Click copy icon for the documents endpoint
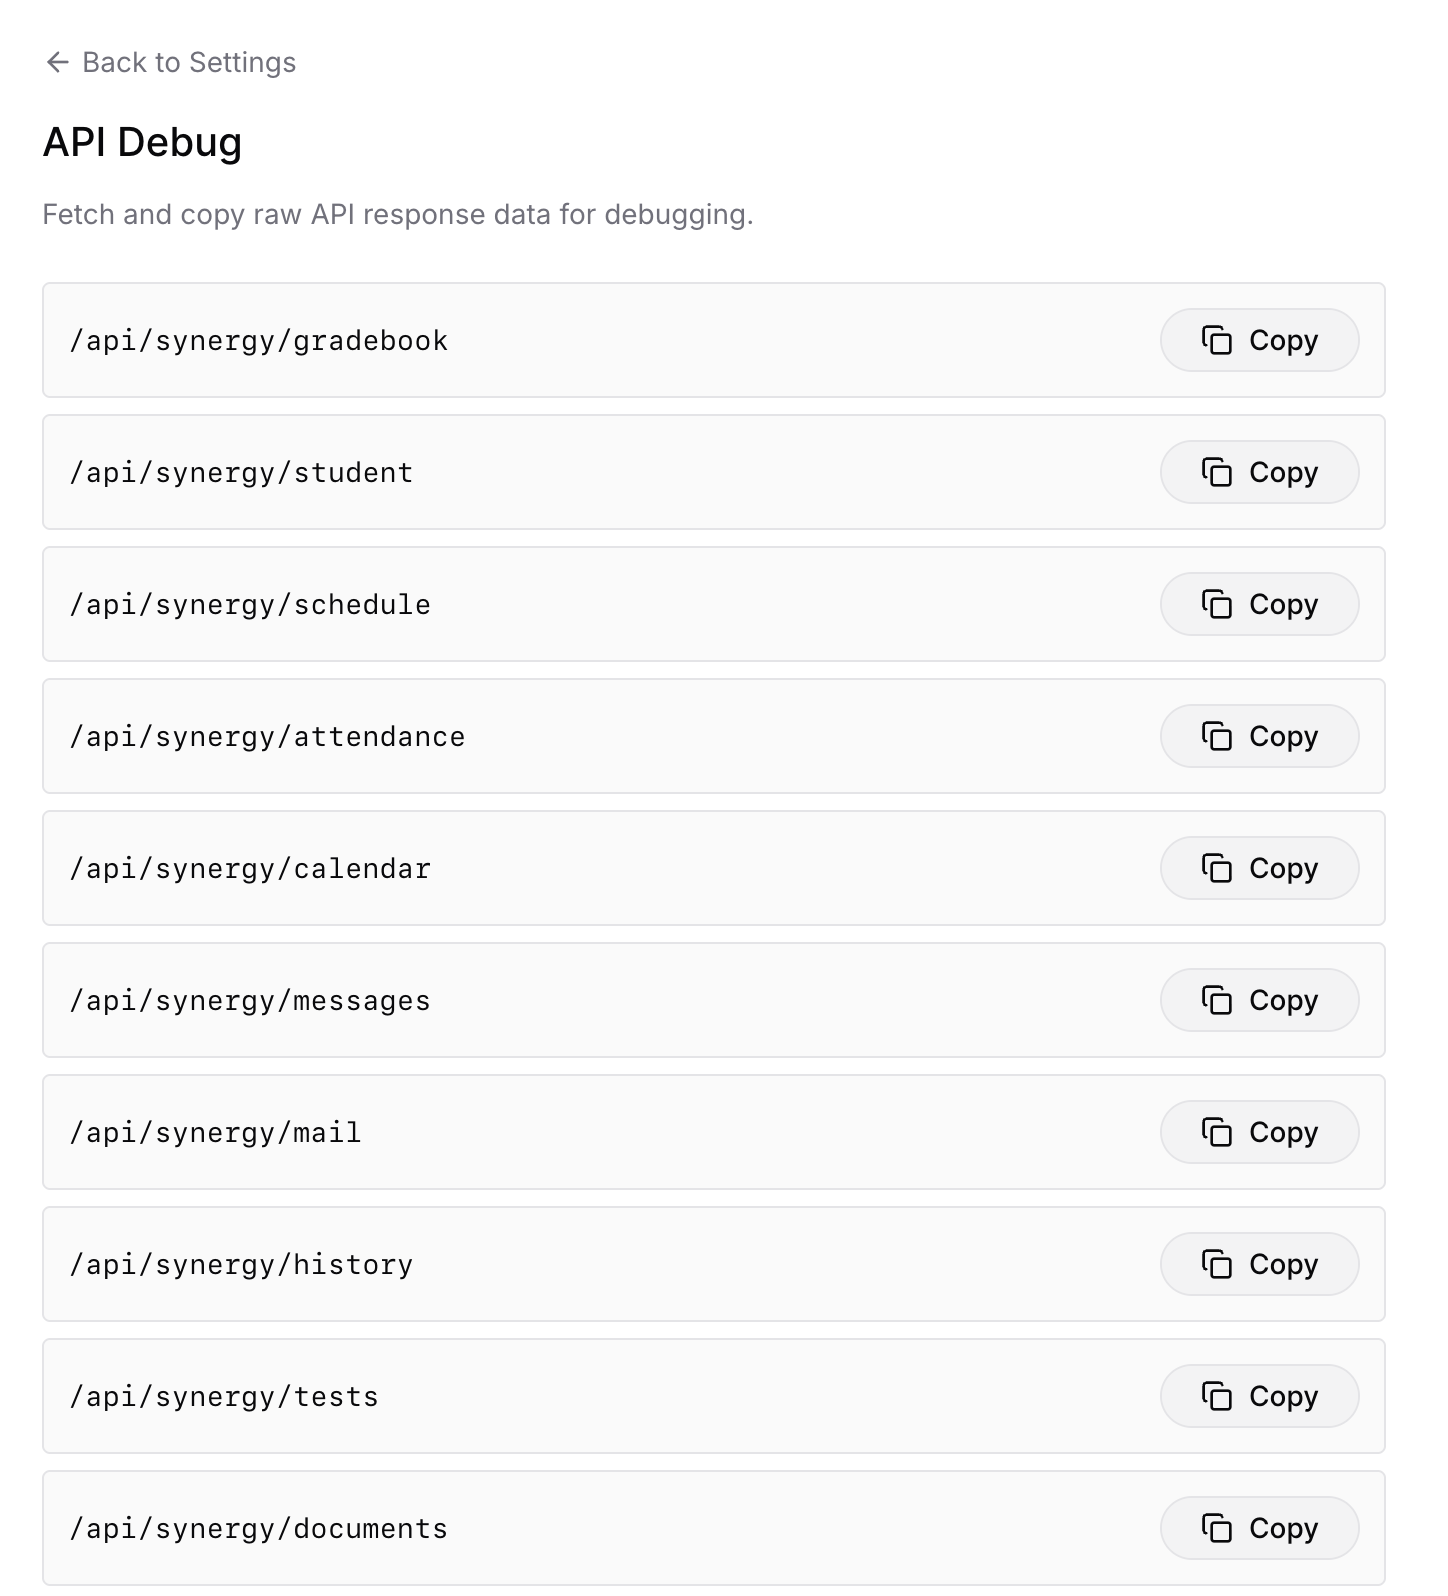Screen dimensions: 1448x1596 (x=1216, y=1528)
